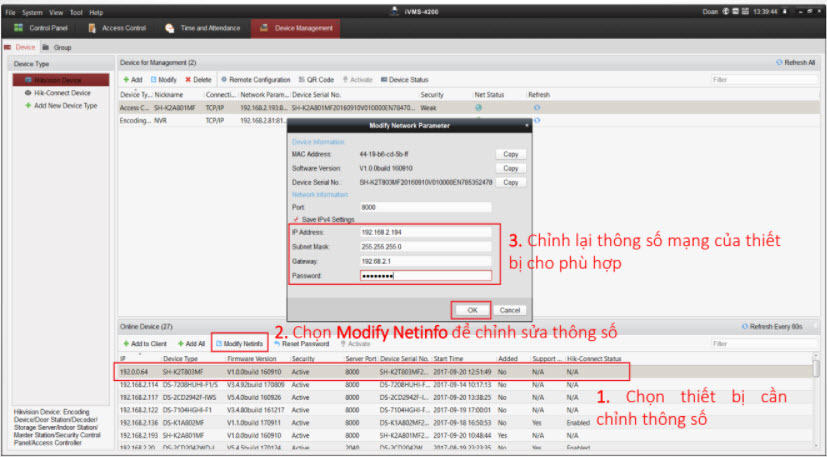Click Modify Netinfo in Online Device

[239, 343]
